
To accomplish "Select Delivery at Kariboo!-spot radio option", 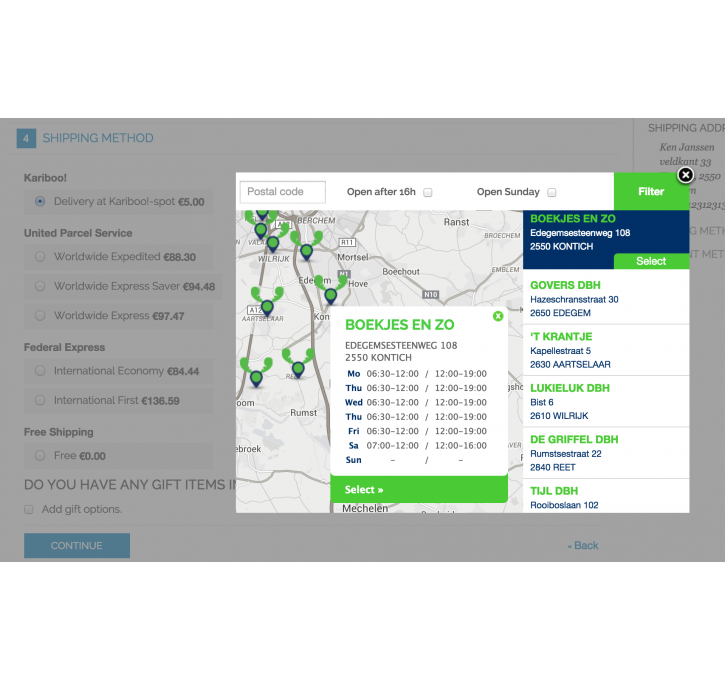I will point(40,202).
